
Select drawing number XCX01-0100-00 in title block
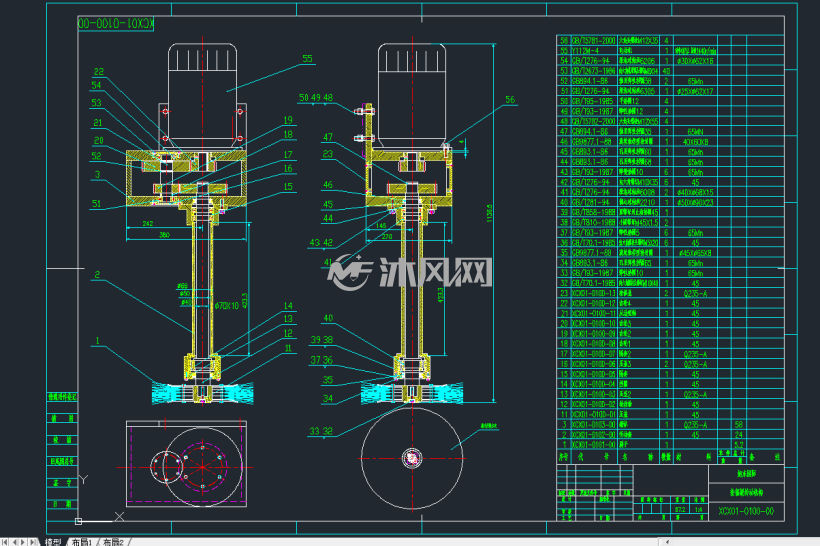pyautogui.click(x=746, y=511)
